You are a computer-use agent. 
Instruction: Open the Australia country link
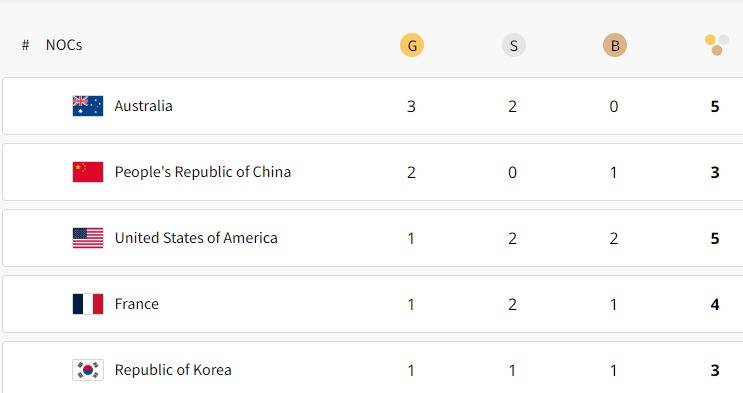point(144,106)
